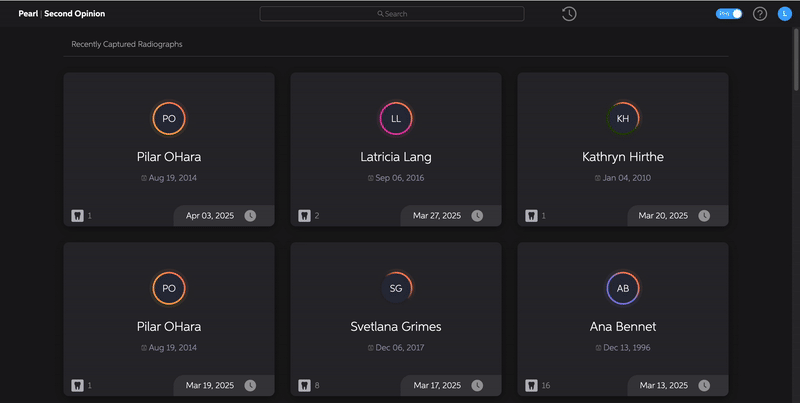This screenshot has height=403, width=800.
Task: Click the tooth icon on Latricia Lang's card
Action: 304,215
